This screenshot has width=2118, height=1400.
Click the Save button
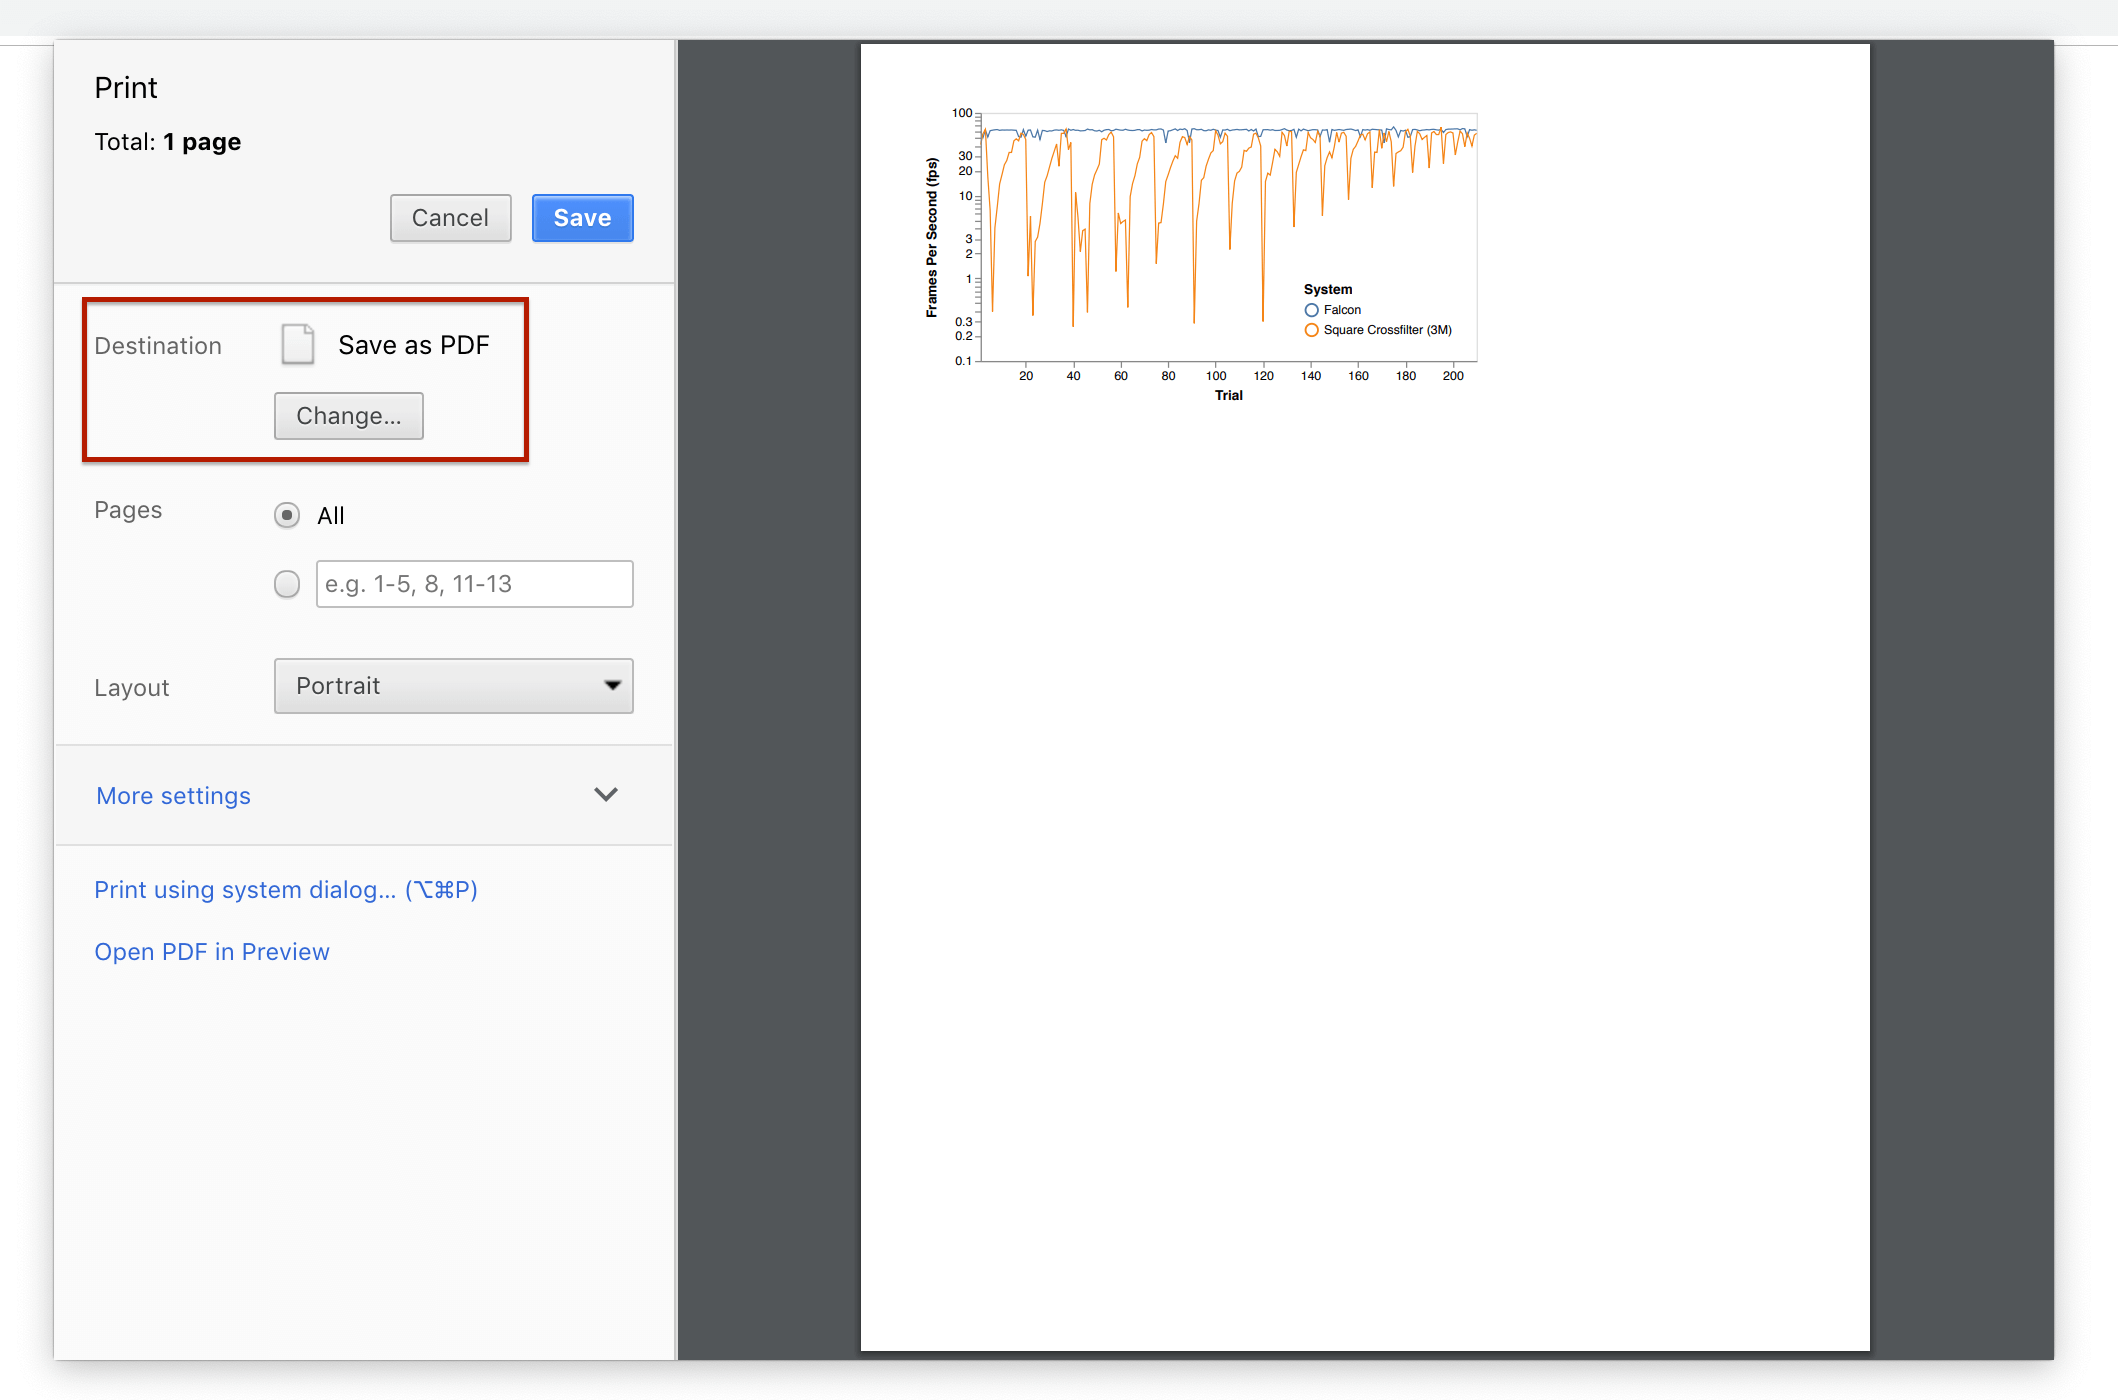(x=583, y=218)
